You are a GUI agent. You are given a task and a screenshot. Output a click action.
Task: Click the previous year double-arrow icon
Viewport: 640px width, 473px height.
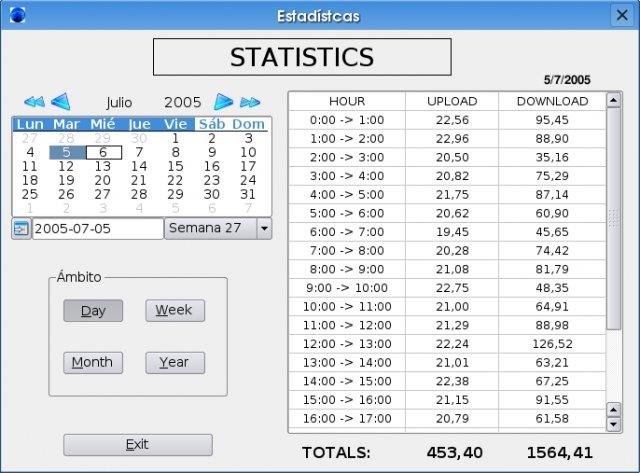pos(34,102)
